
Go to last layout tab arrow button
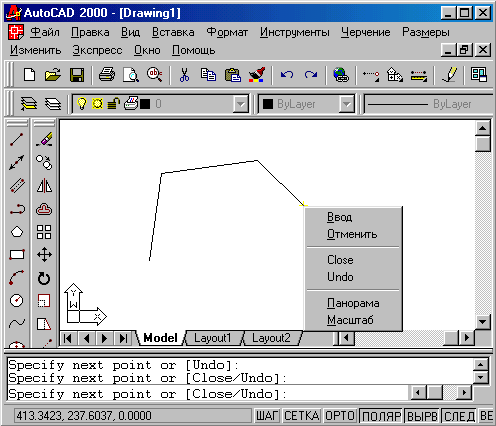coord(123,339)
